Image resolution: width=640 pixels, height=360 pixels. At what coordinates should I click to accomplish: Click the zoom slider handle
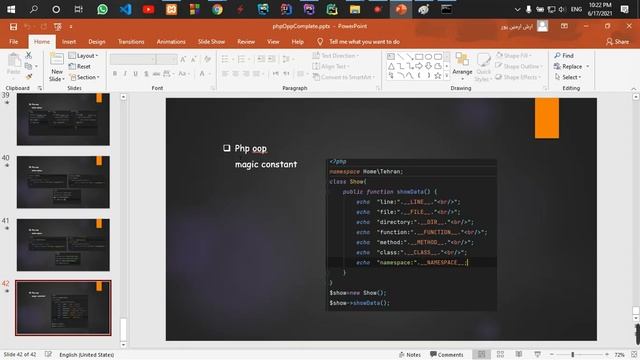coord(573,355)
